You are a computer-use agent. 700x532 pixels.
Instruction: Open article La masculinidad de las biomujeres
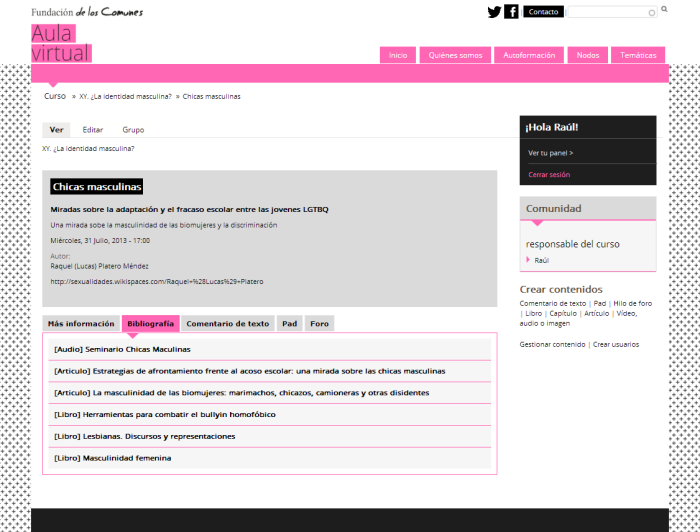[x=270, y=393]
